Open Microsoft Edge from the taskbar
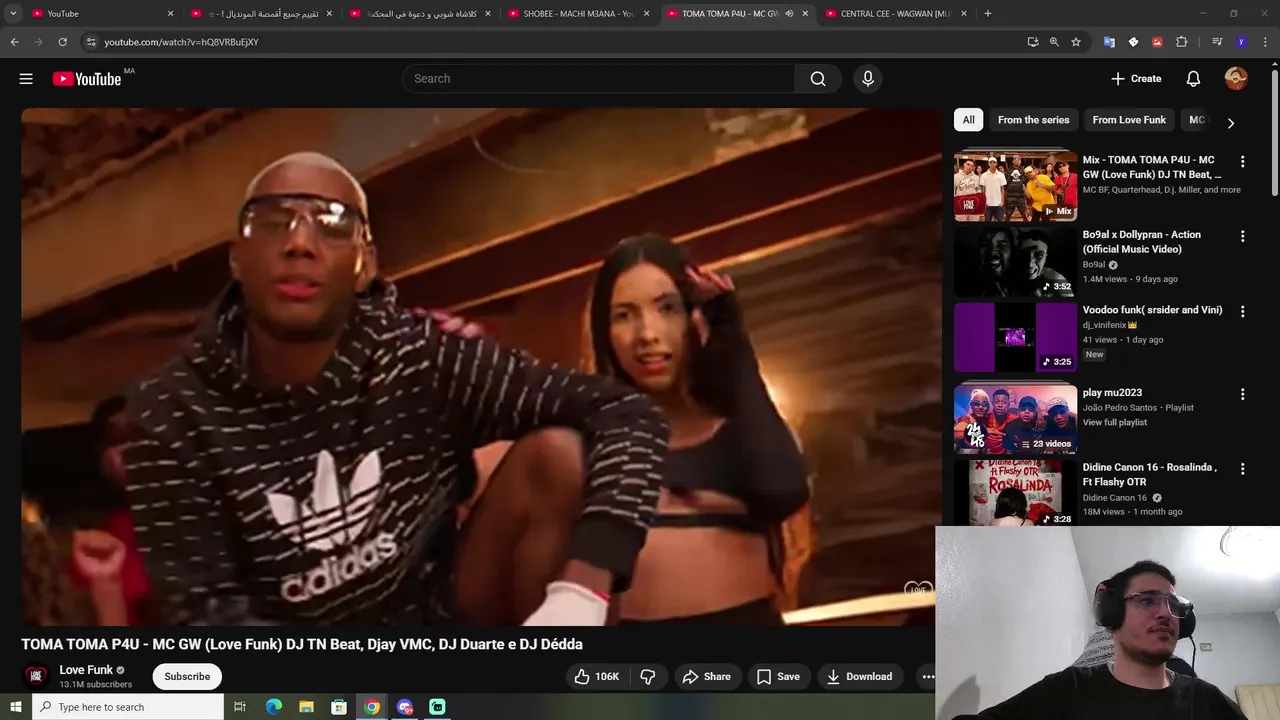The height and width of the screenshot is (720, 1280). click(x=274, y=707)
